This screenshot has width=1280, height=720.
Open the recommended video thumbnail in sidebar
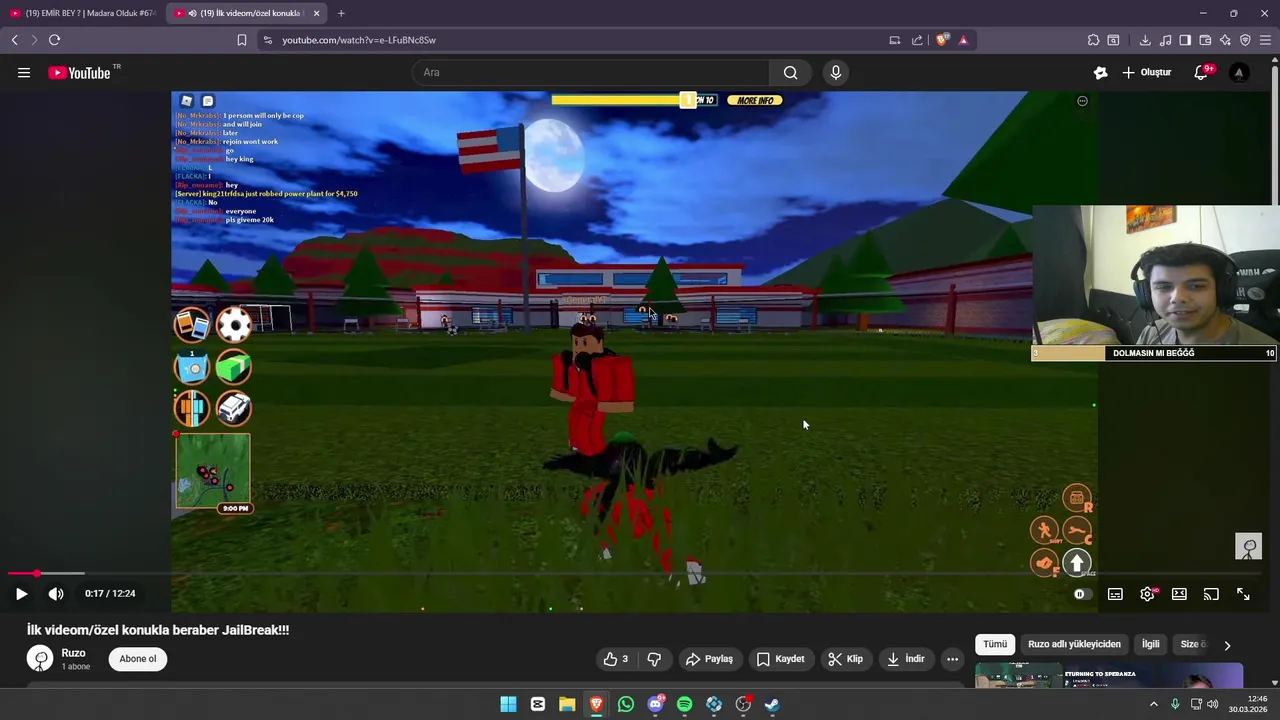pos(1109,675)
